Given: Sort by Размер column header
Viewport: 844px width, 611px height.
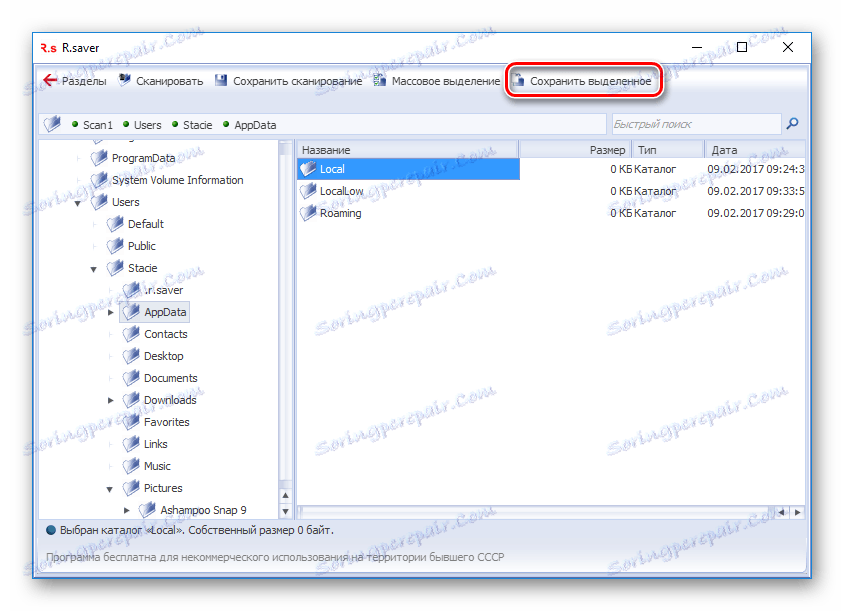Looking at the screenshot, I should coord(575,150).
